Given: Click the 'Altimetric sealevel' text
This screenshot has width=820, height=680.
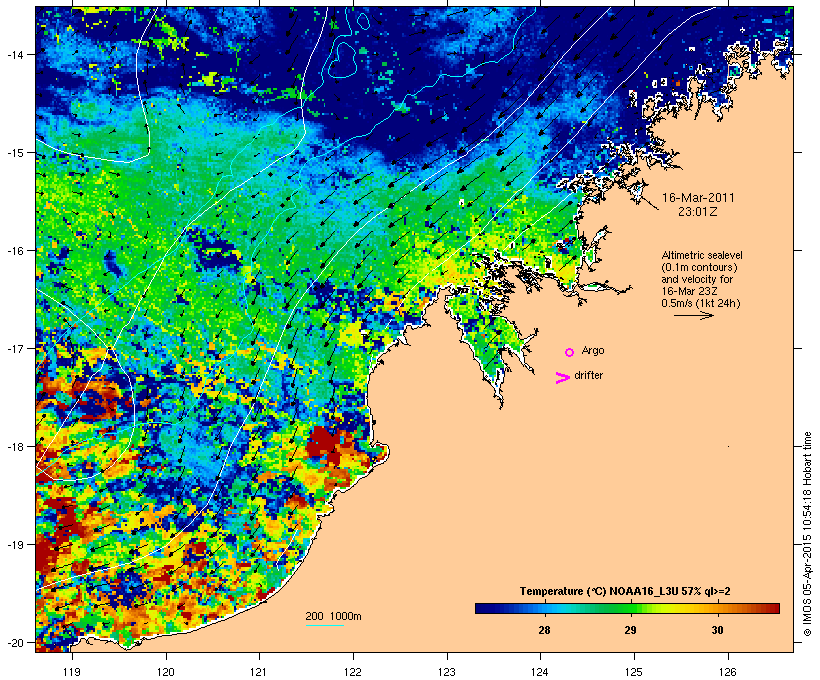Looking at the screenshot, I should tap(702, 255).
